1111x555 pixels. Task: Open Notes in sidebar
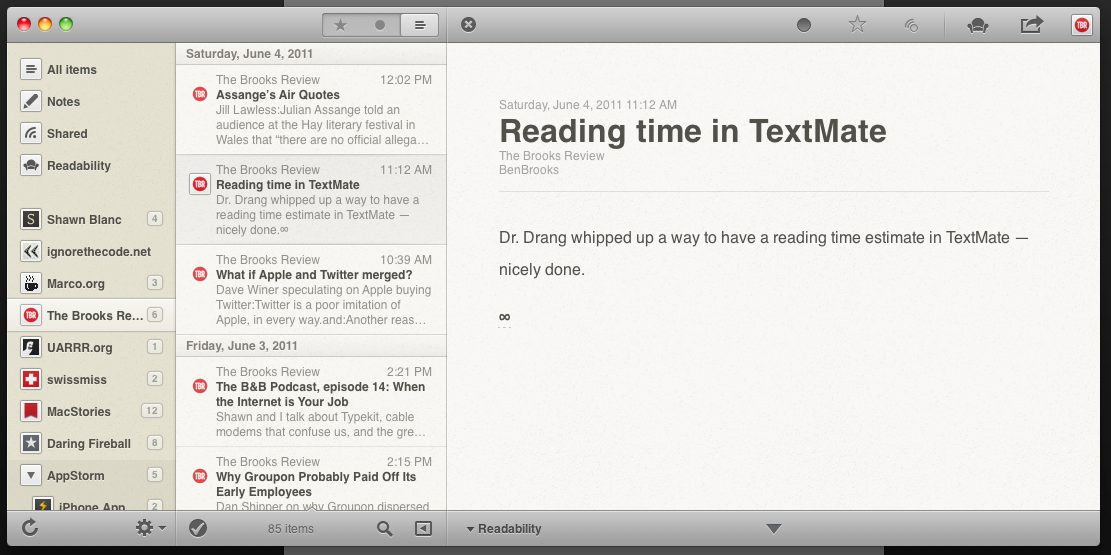click(x=91, y=101)
